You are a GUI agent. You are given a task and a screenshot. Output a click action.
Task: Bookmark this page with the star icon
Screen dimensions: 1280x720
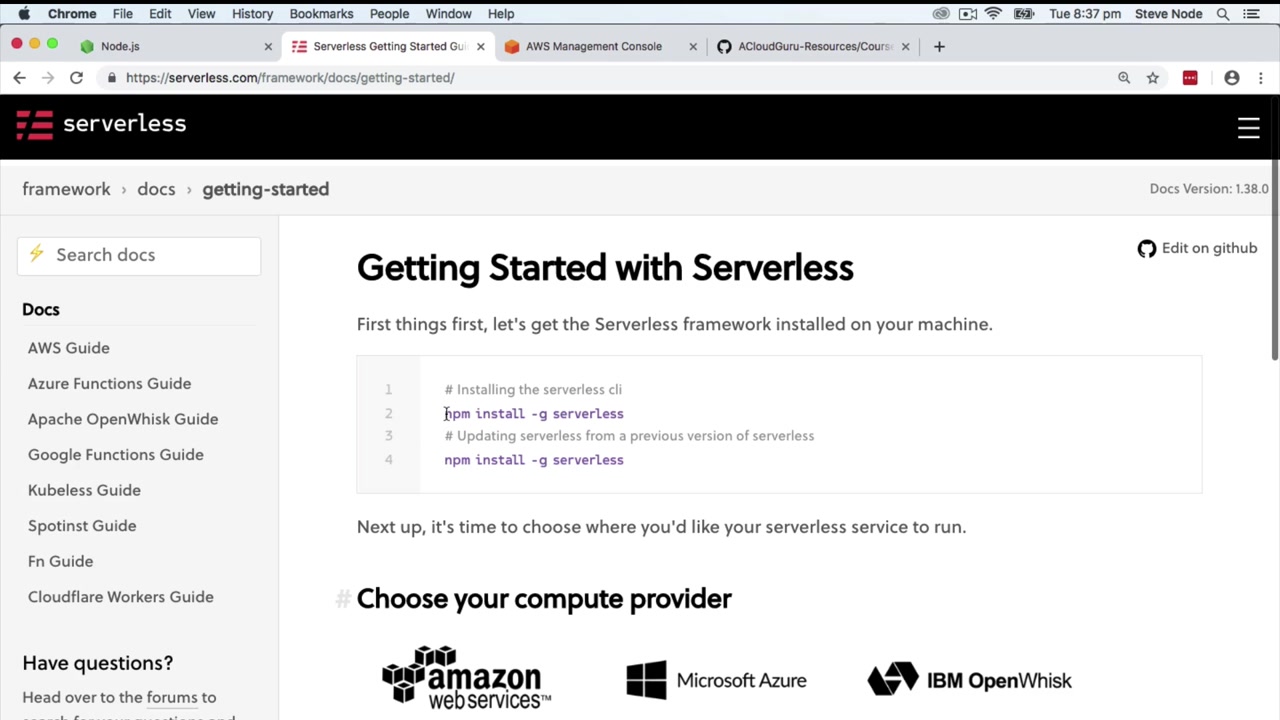1153,78
